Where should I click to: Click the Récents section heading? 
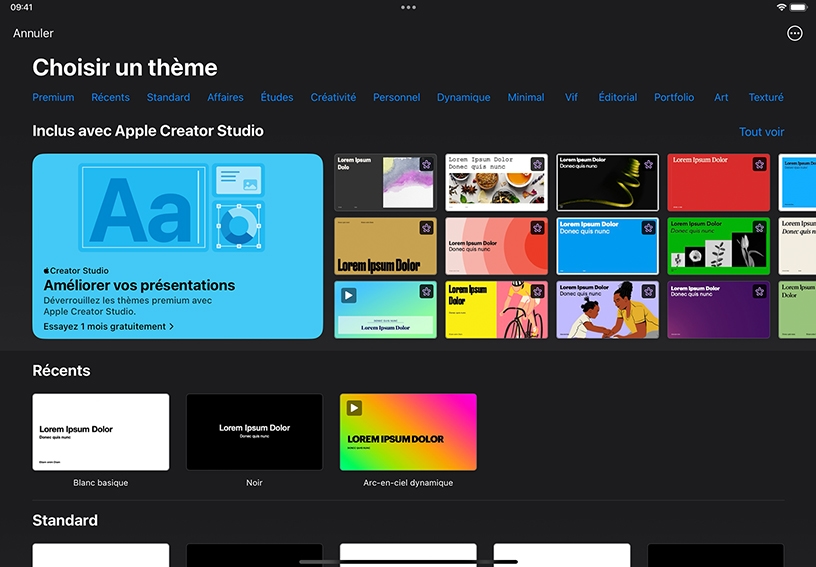point(61,370)
